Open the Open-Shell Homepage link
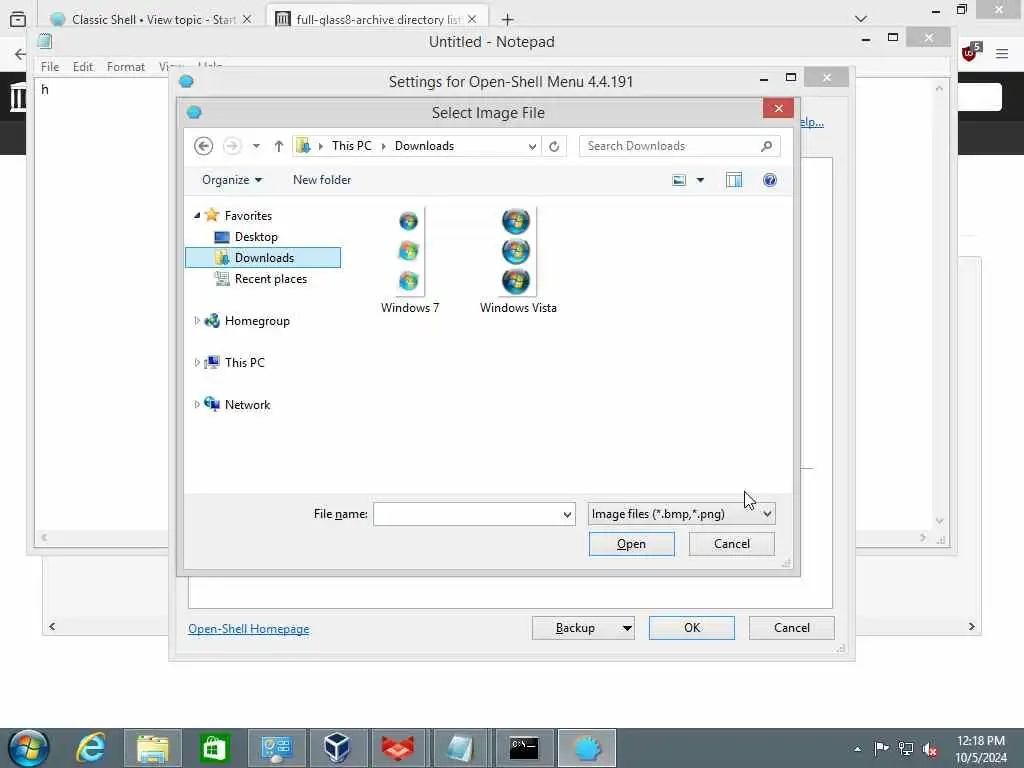The height and width of the screenshot is (768, 1024). click(x=249, y=629)
